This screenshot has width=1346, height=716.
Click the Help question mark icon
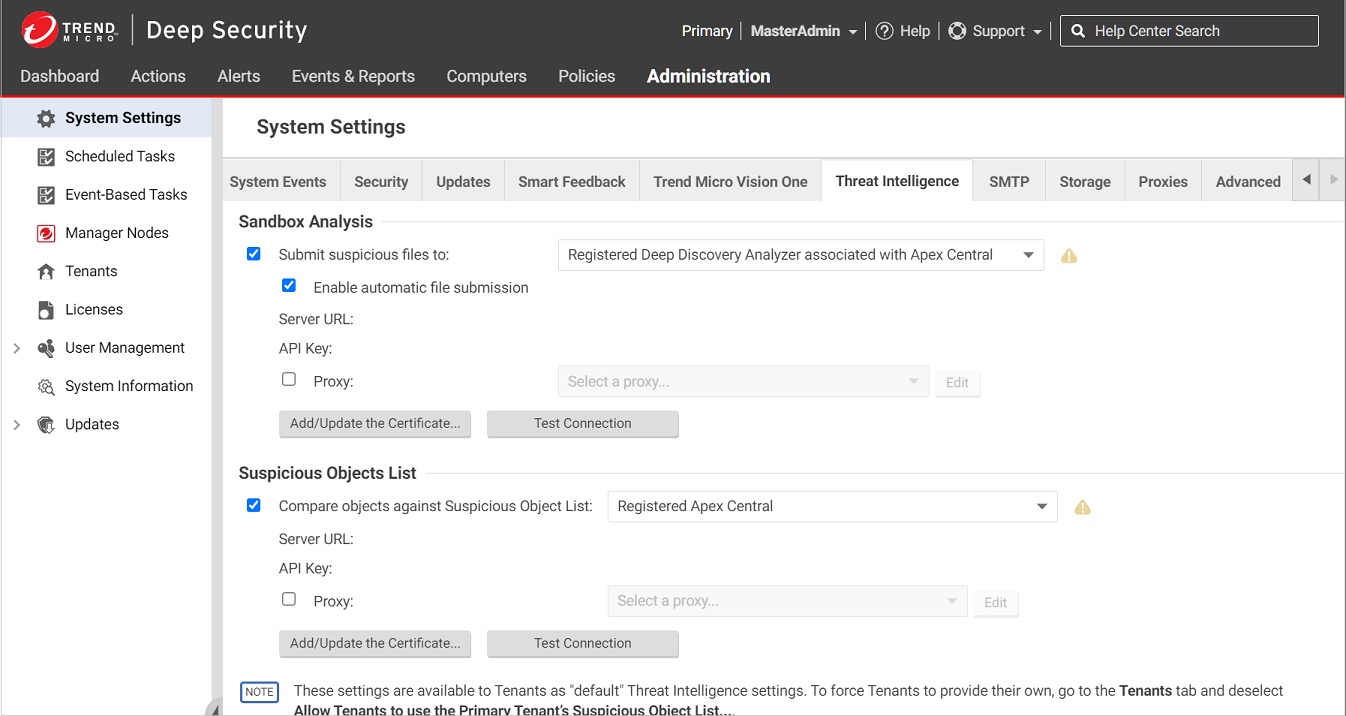tap(884, 31)
